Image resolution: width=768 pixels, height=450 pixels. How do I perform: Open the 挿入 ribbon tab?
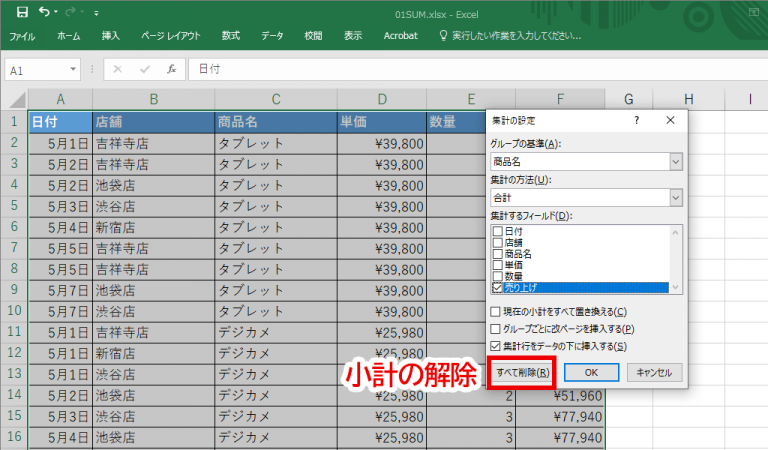pyautogui.click(x=111, y=36)
